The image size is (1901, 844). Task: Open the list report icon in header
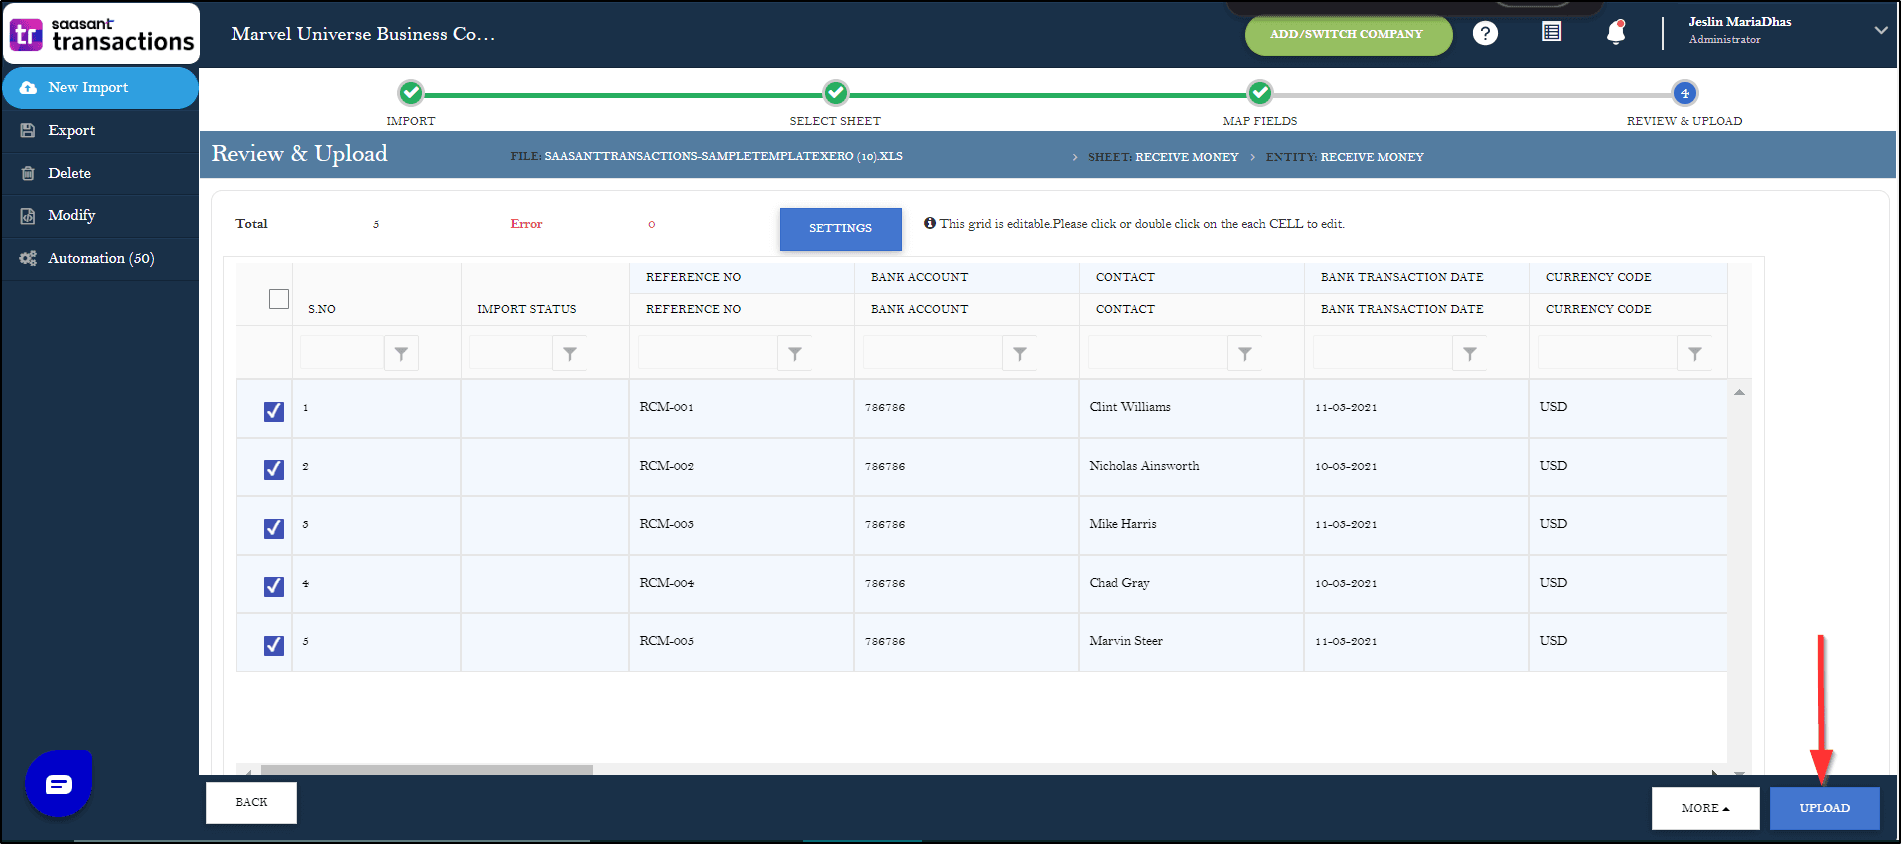click(x=1551, y=32)
